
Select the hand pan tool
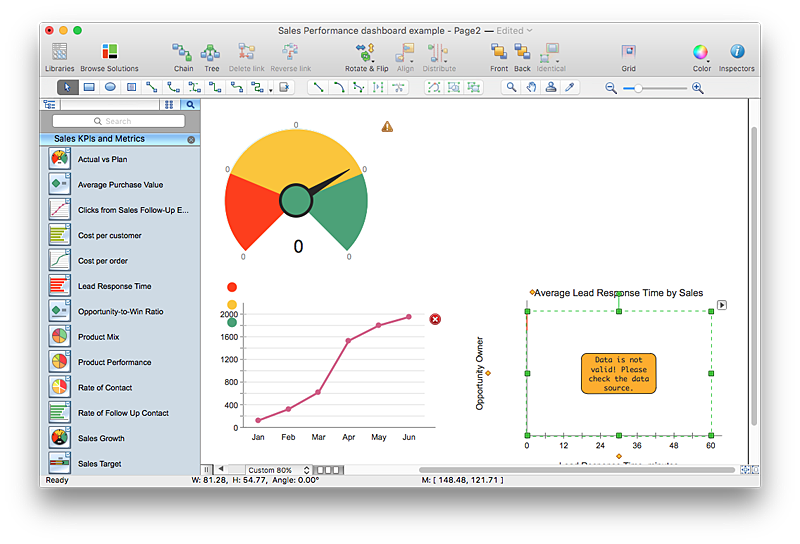(530, 88)
